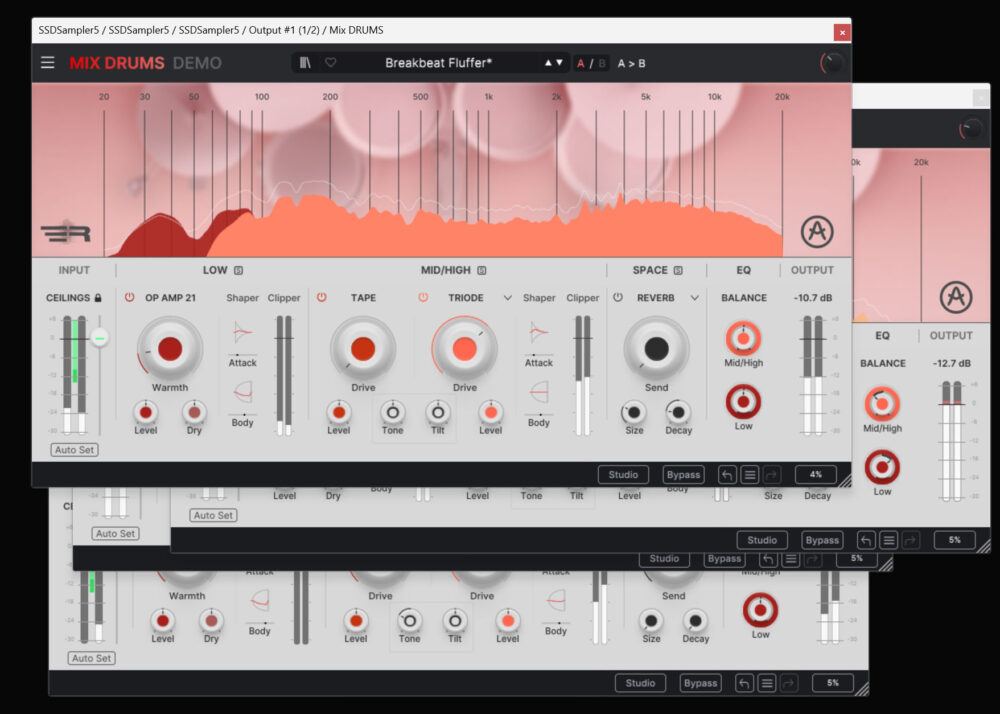1000x714 pixels.
Task: Click the TRIODE Drive knob in front window
Action: pyautogui.click(x=464, y=349)
